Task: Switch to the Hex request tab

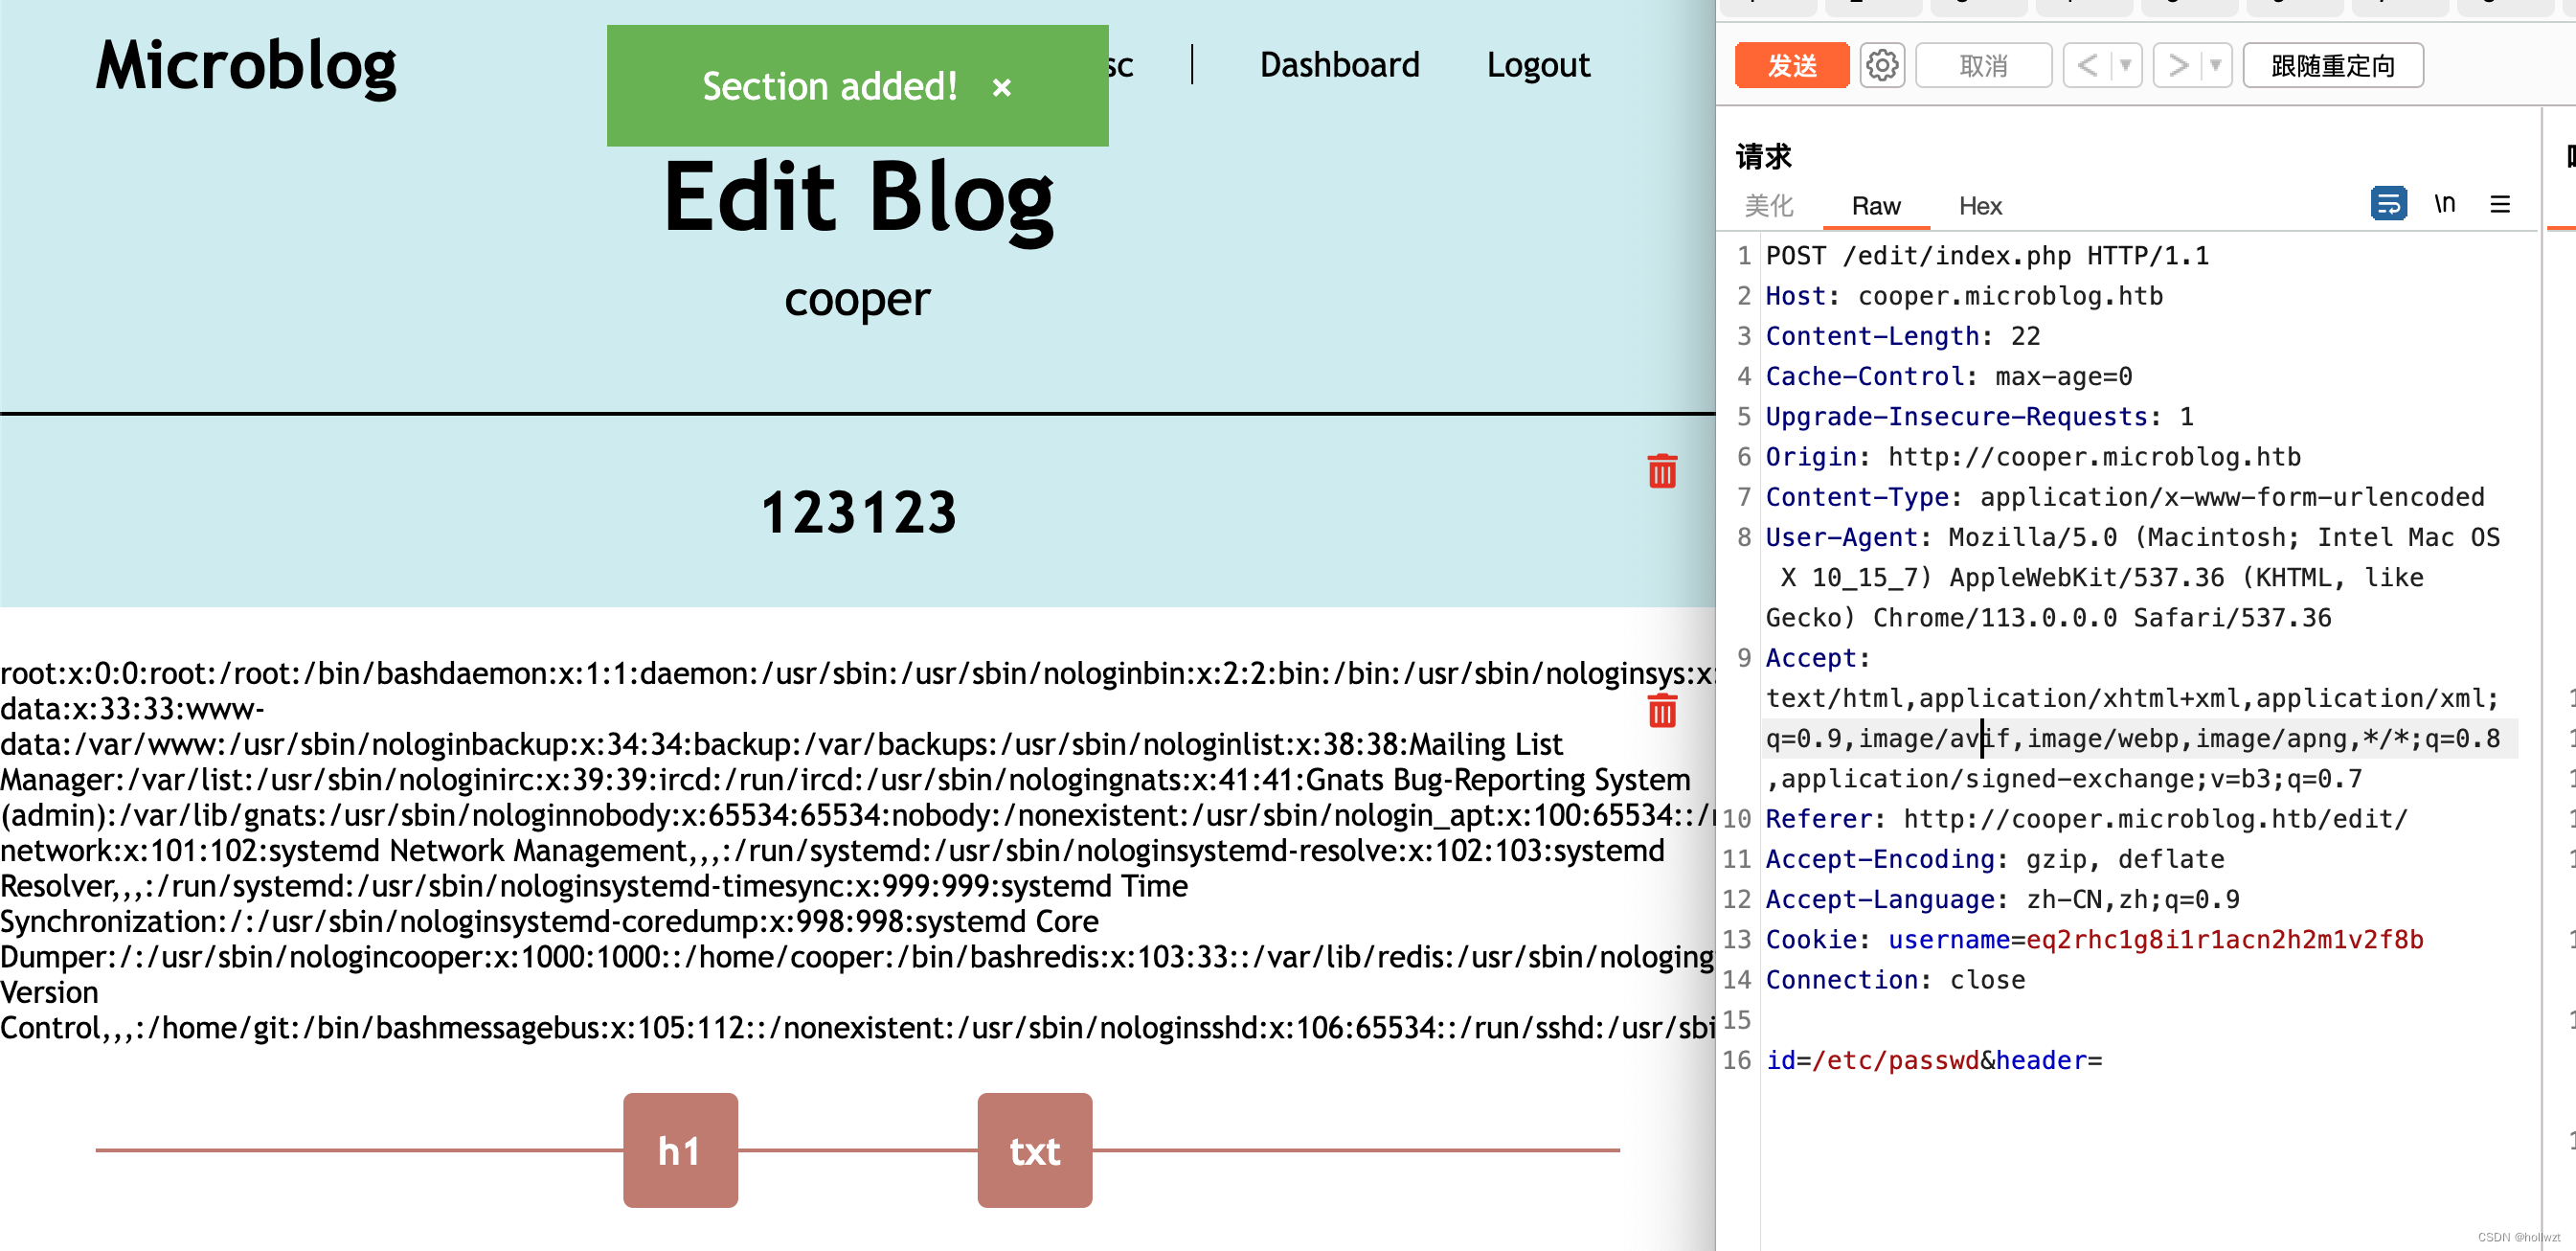Action: click(1979, 206)
